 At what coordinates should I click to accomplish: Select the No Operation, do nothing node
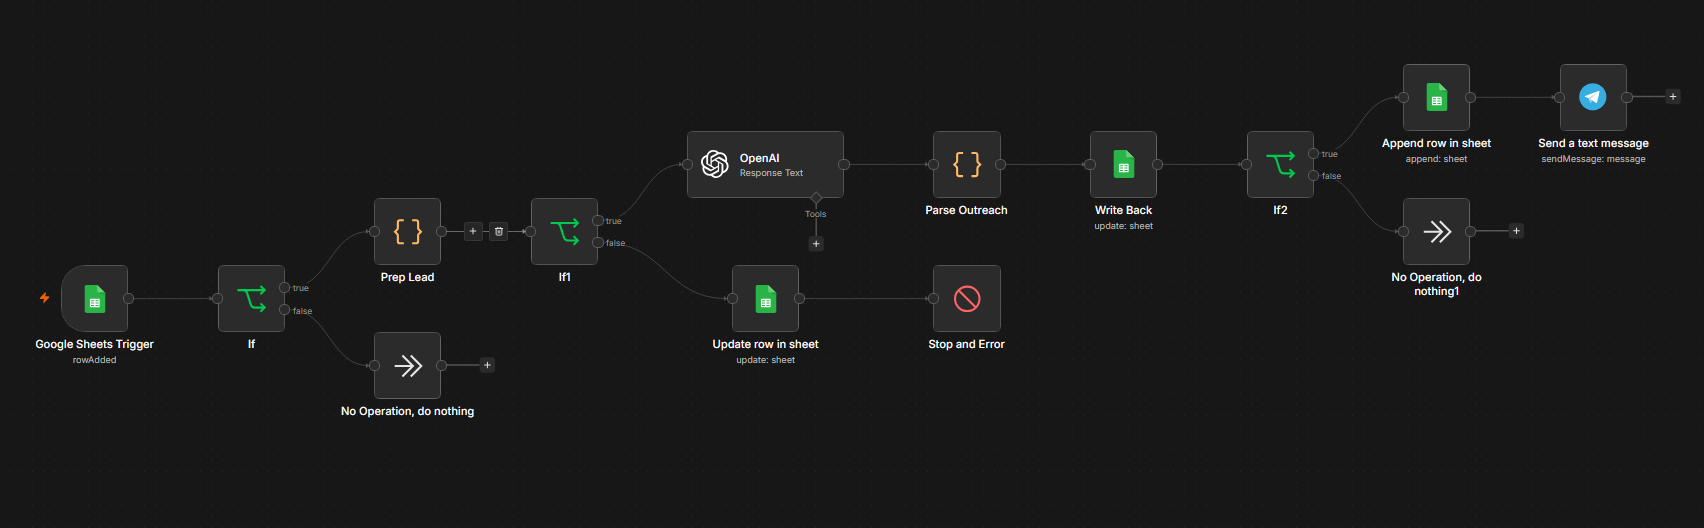(407, 365)
